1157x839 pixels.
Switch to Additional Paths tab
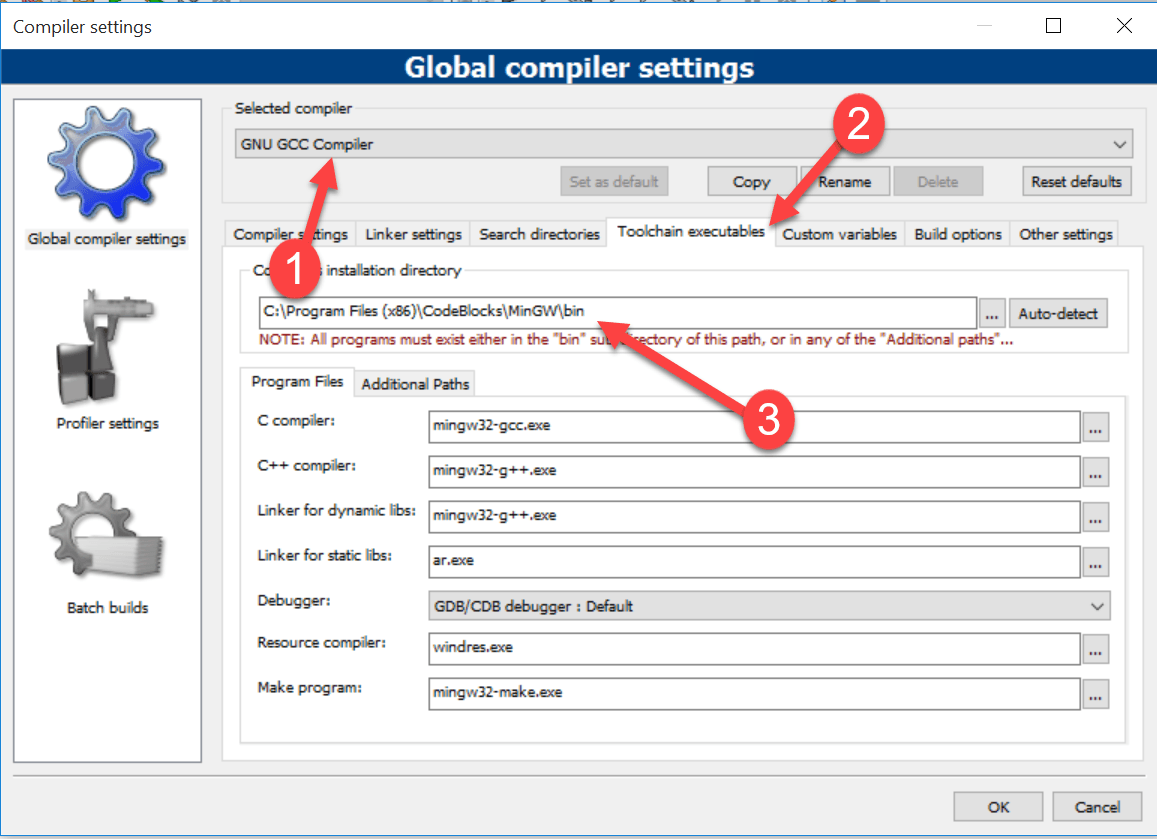tap(415, 384)
